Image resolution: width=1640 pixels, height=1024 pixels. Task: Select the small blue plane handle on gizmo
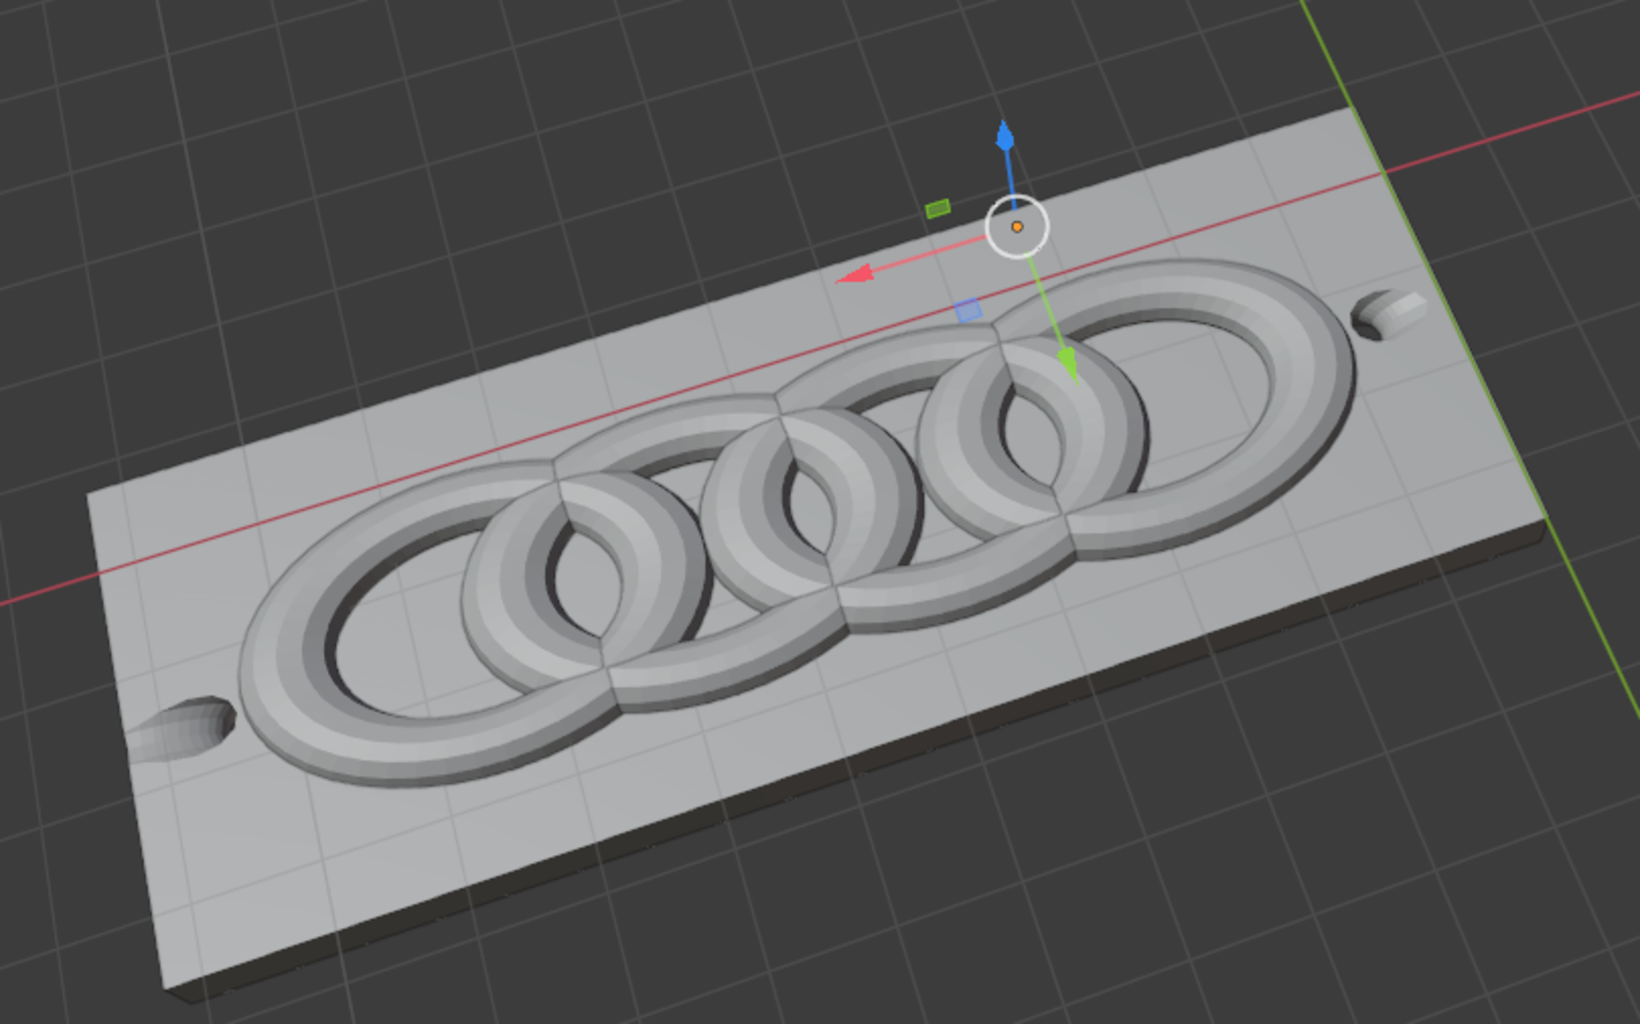point(968,311)
